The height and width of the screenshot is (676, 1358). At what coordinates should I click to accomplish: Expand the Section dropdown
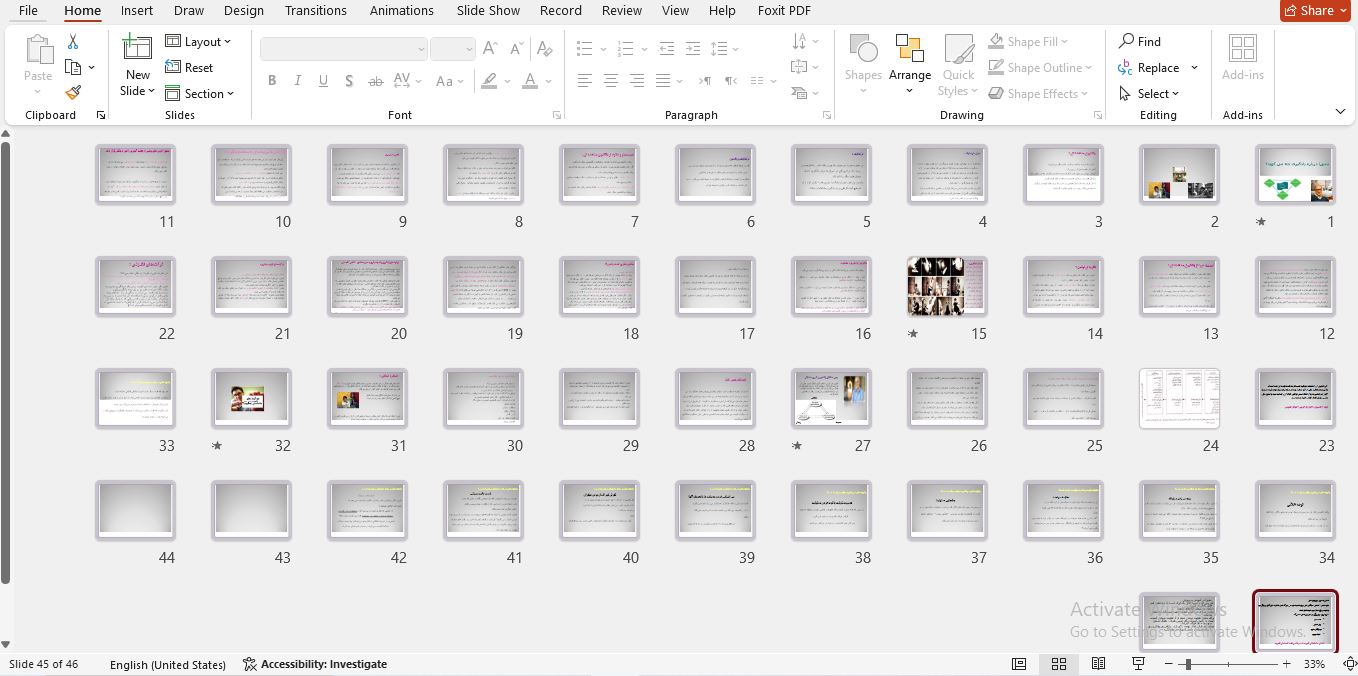click(199, 93)
